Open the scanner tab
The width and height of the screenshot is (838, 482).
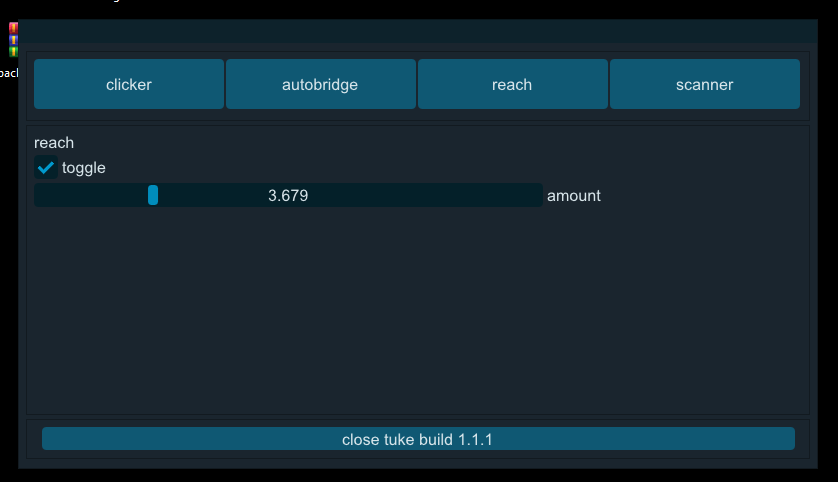[704, 84]
